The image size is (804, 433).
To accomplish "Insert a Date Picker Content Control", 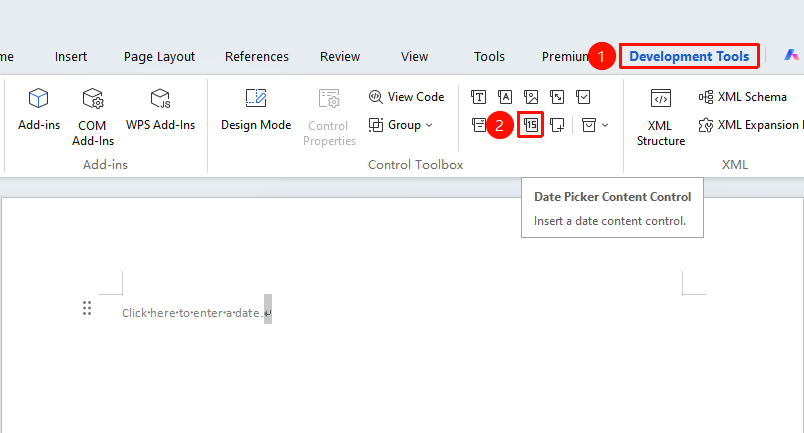I will 531,125.
